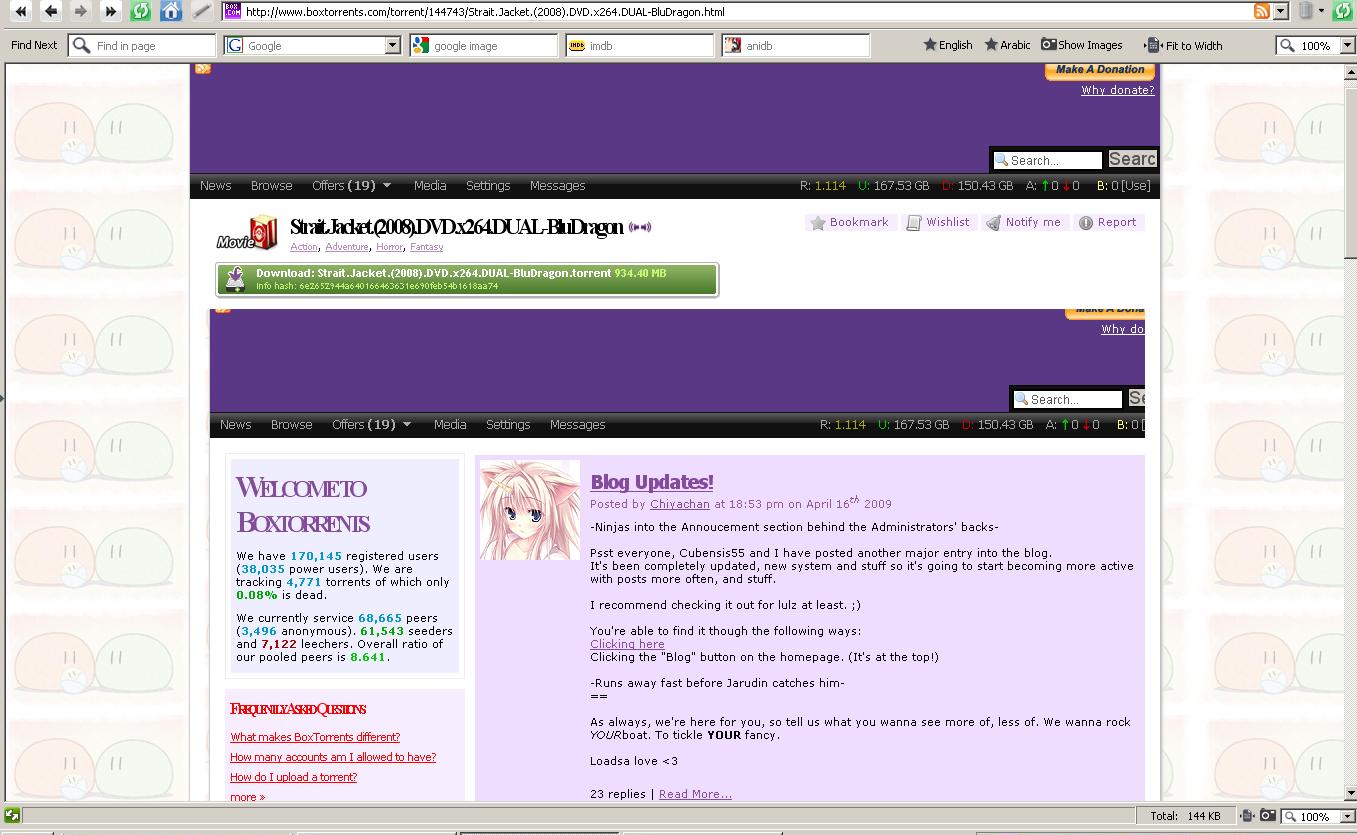Click the imdb search field
This screenshot has width=1357, height=835.
point(640,45)
